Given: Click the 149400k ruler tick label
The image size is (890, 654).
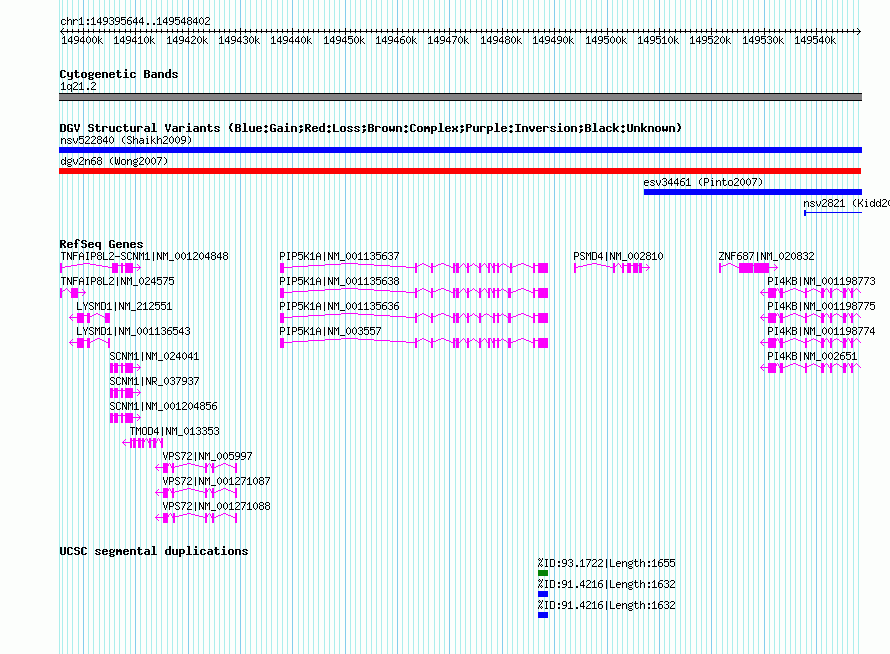Looking at the screenshot, I should (x=82, y=40).
